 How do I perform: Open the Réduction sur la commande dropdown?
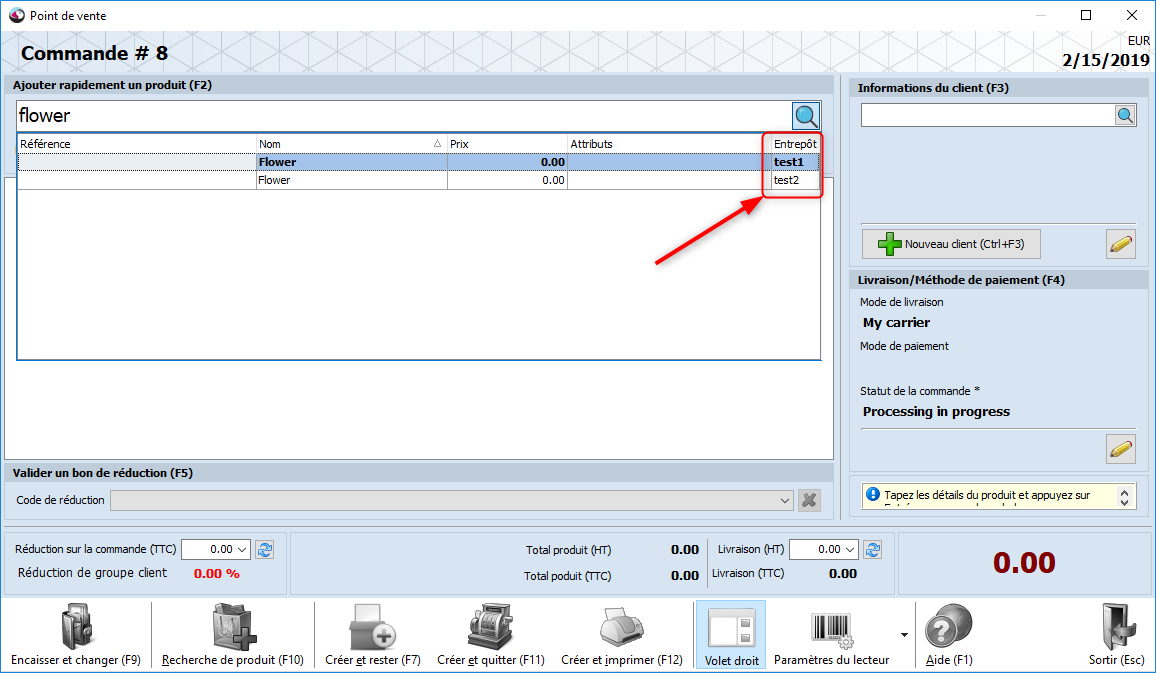coord(241,549)
